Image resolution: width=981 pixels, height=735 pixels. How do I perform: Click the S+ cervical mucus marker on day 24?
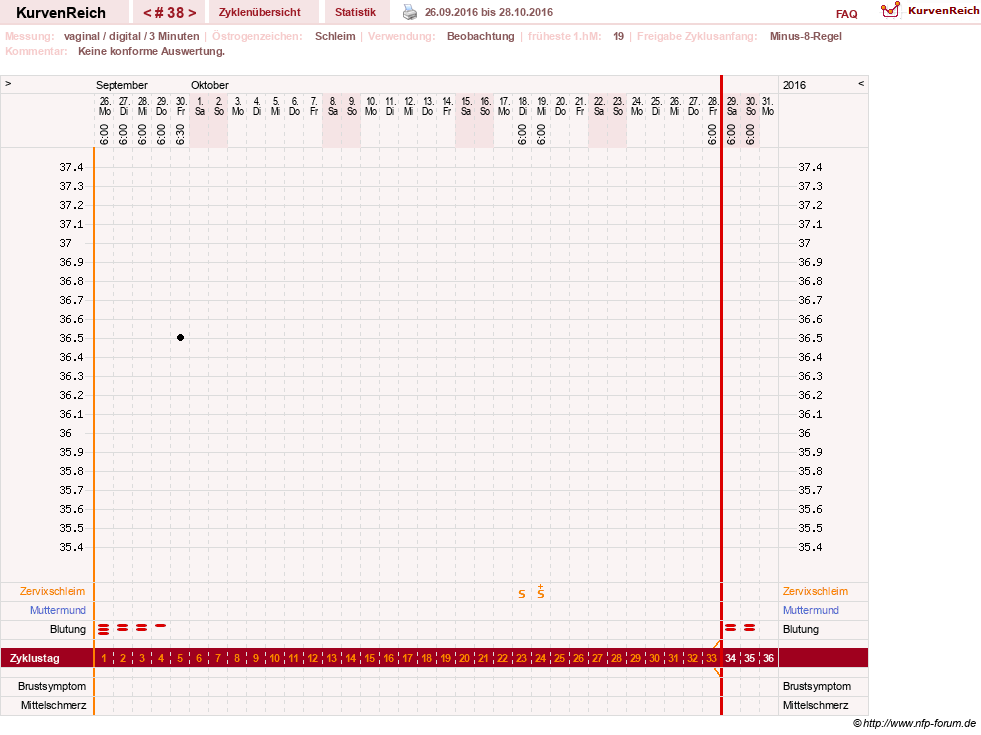[541, 592]
